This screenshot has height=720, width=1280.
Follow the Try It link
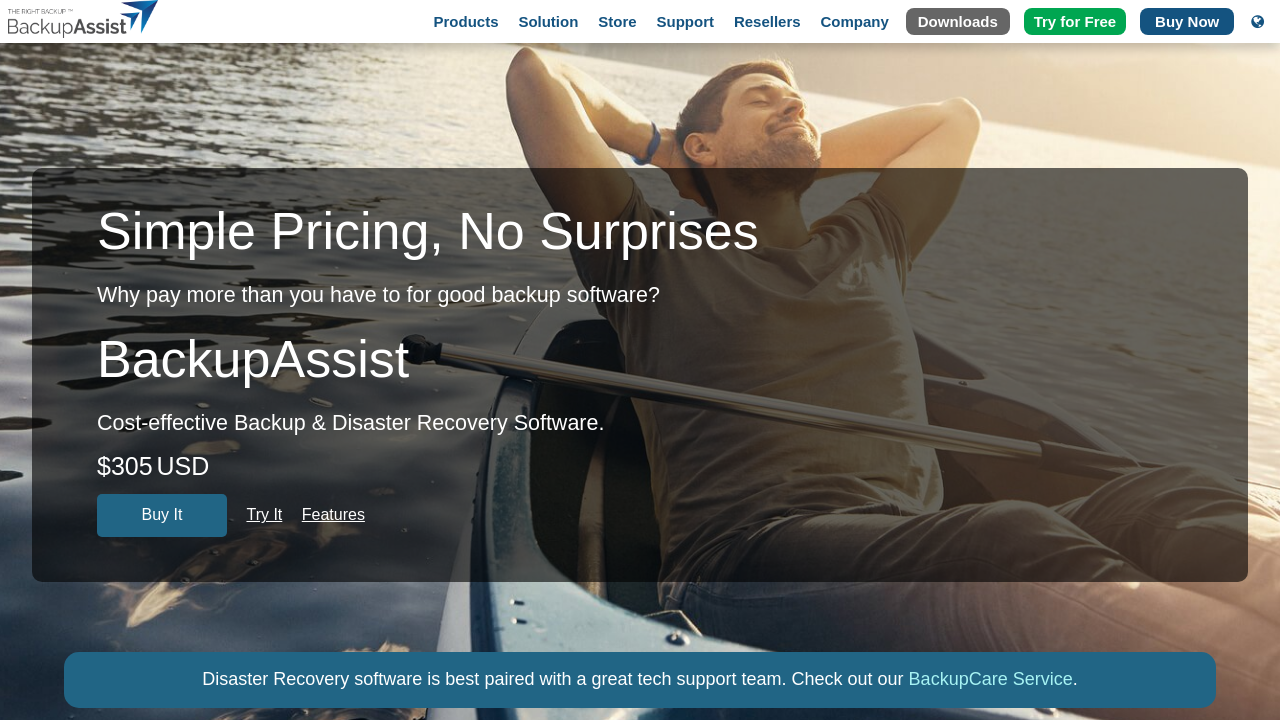[264, 515]
